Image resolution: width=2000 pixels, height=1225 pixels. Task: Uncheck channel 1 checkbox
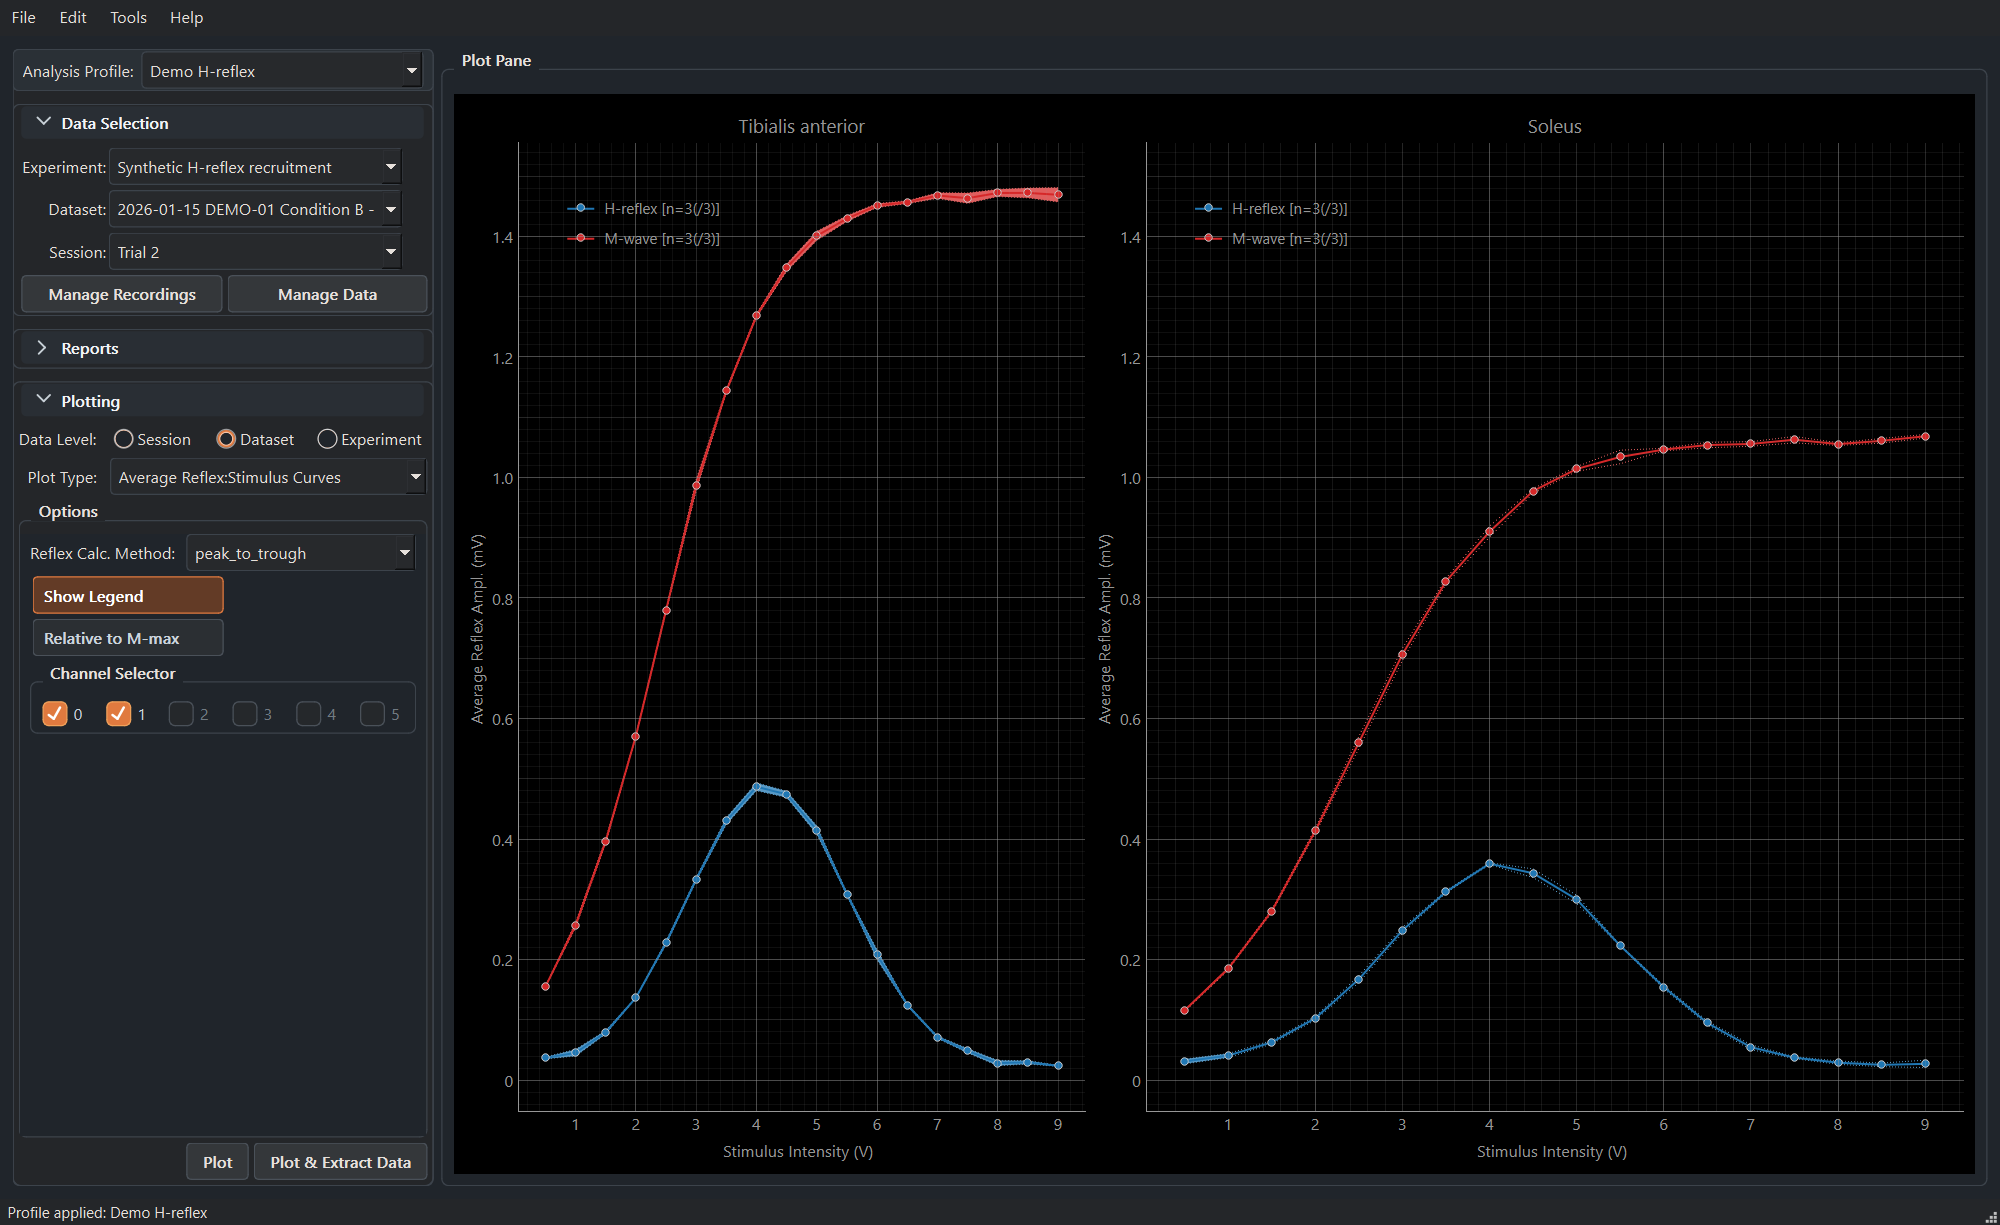pos(118,713)
